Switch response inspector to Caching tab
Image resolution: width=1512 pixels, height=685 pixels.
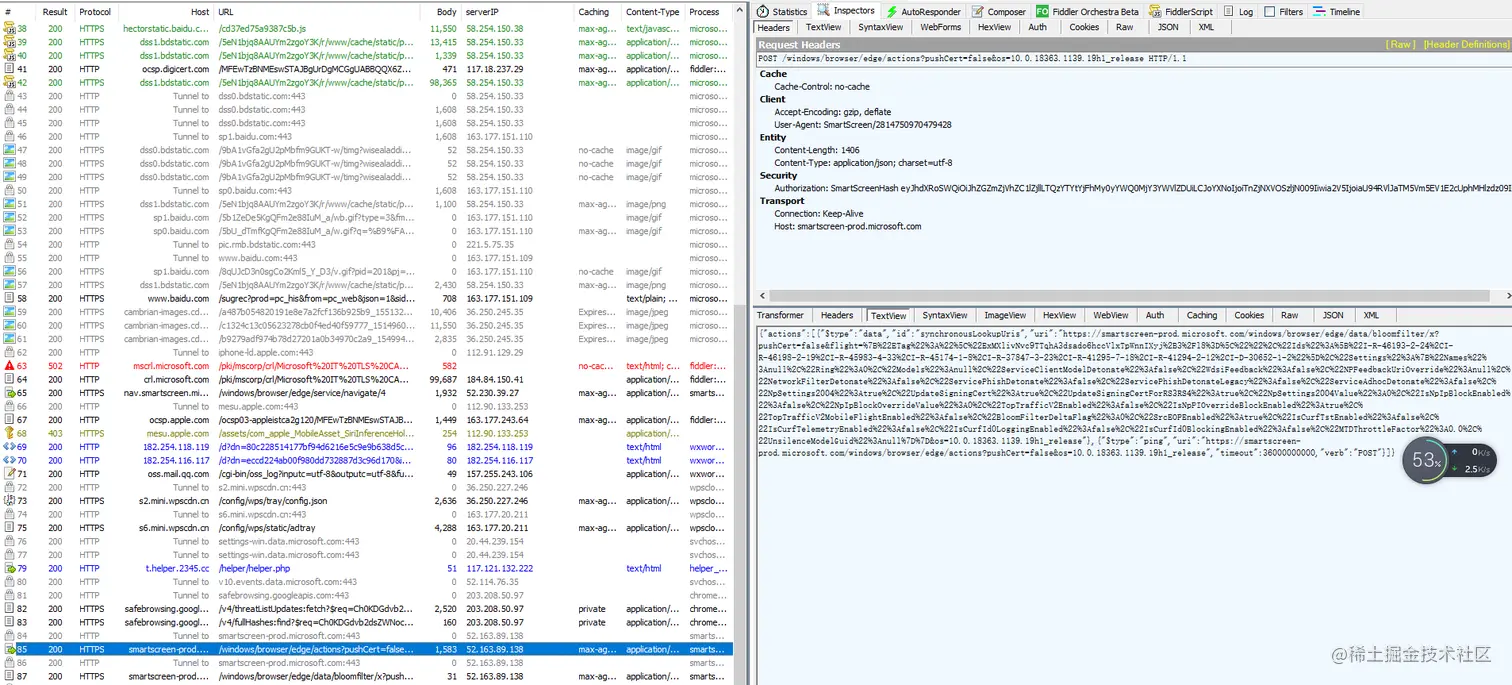pyautogui.click(x=1202, y=315)
